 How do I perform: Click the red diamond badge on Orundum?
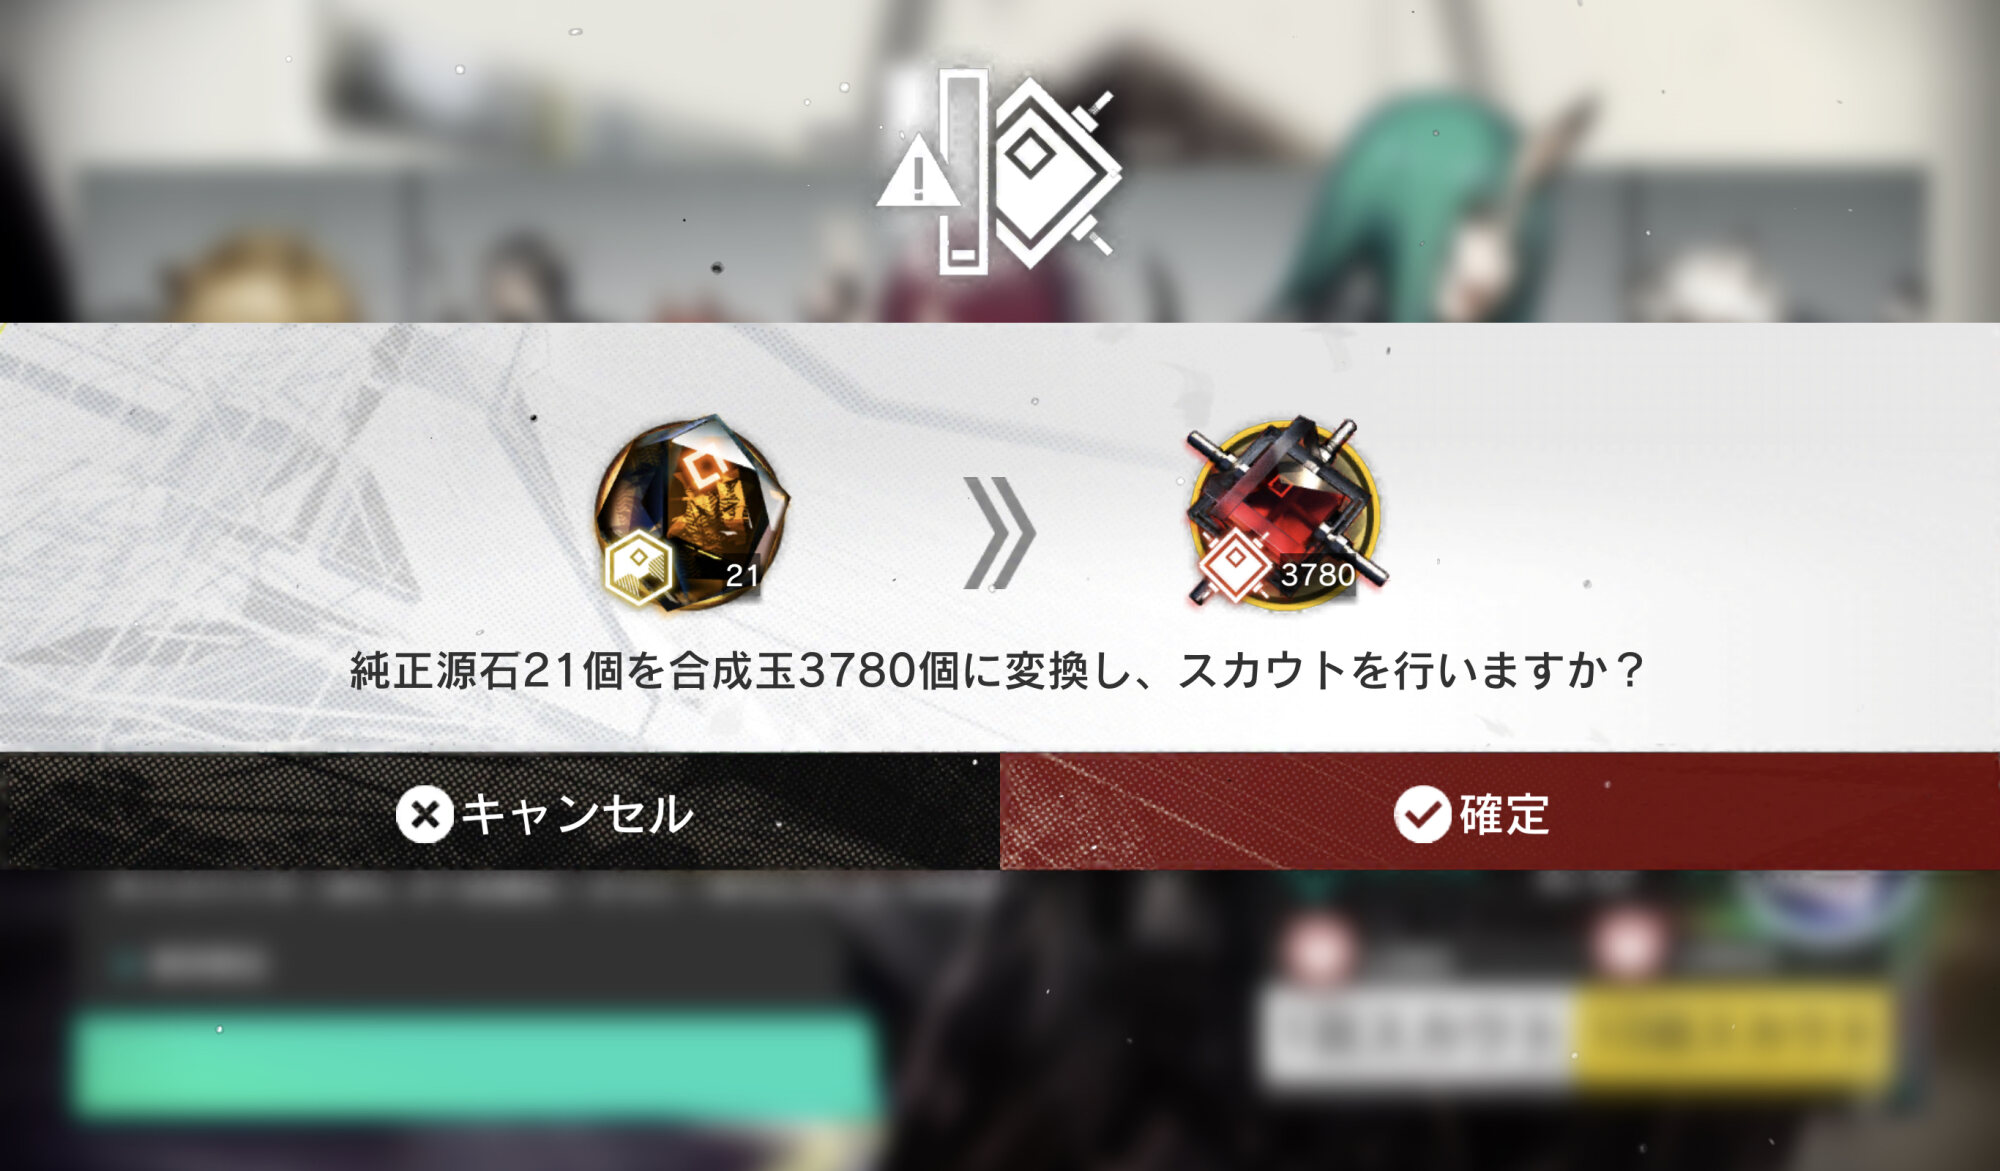tap(1234, 566)
